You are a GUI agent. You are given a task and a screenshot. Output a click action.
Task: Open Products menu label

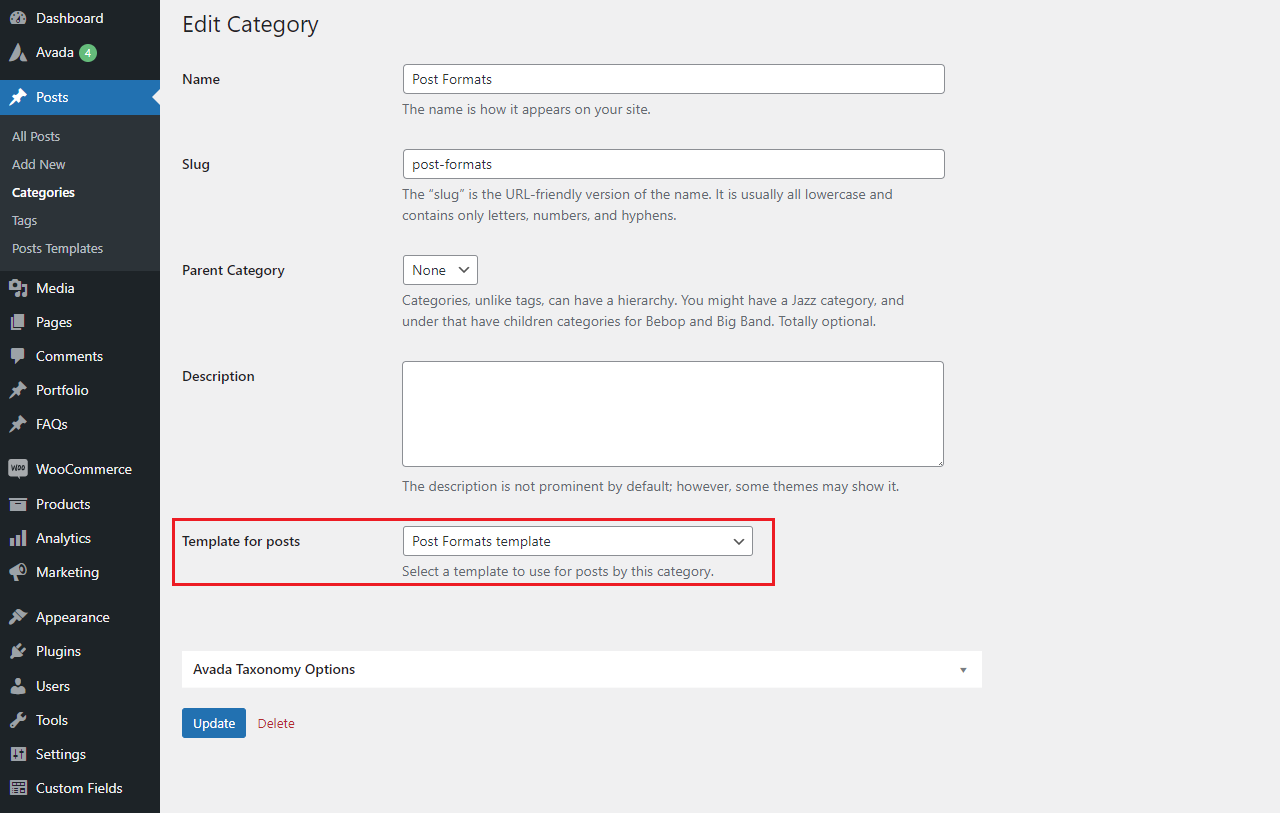point(63,504)
